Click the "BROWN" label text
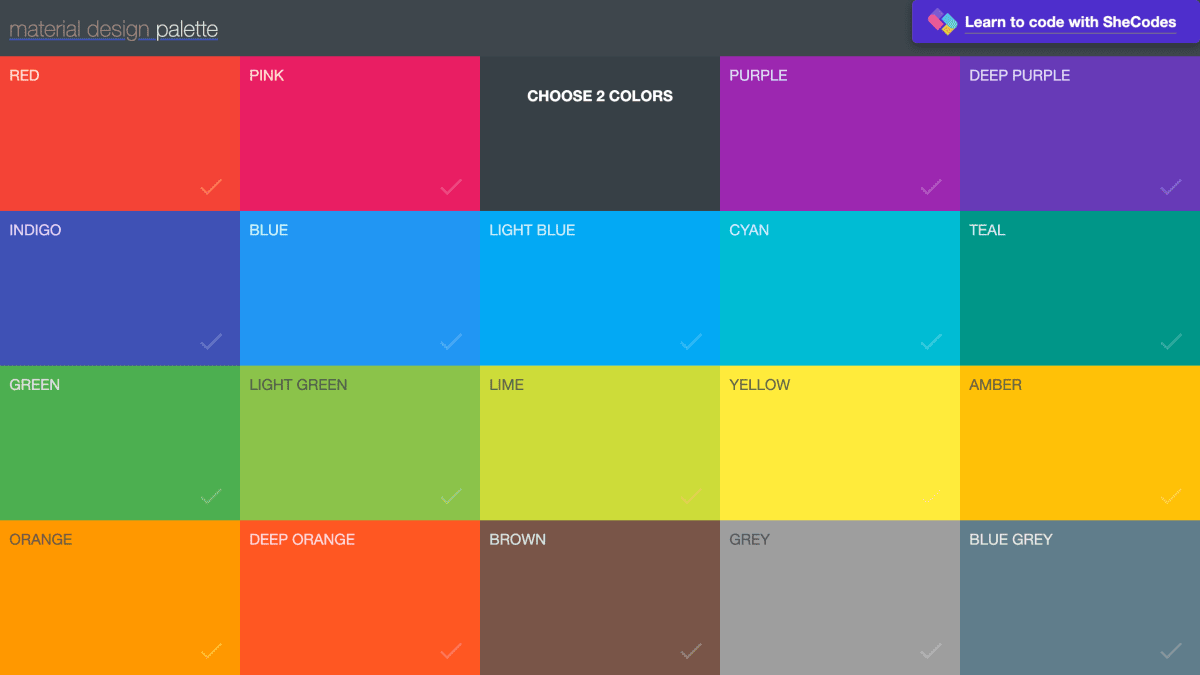The height and width of the screenshot is (675, 1200). [517, 539]
